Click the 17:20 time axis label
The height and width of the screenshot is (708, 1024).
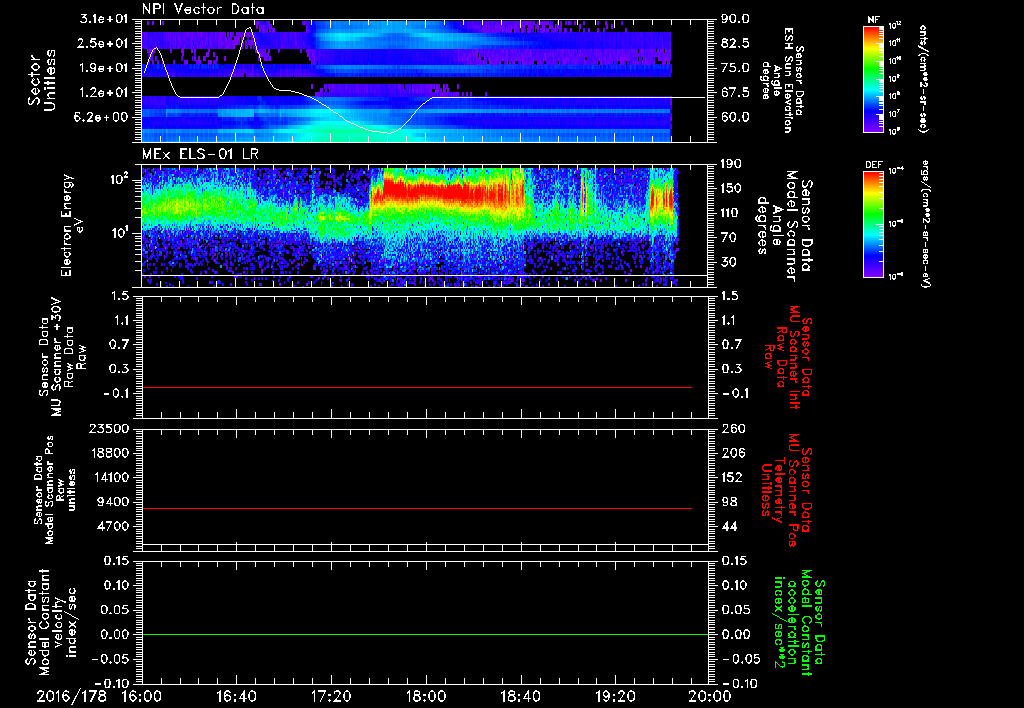[x=331, y=696]
